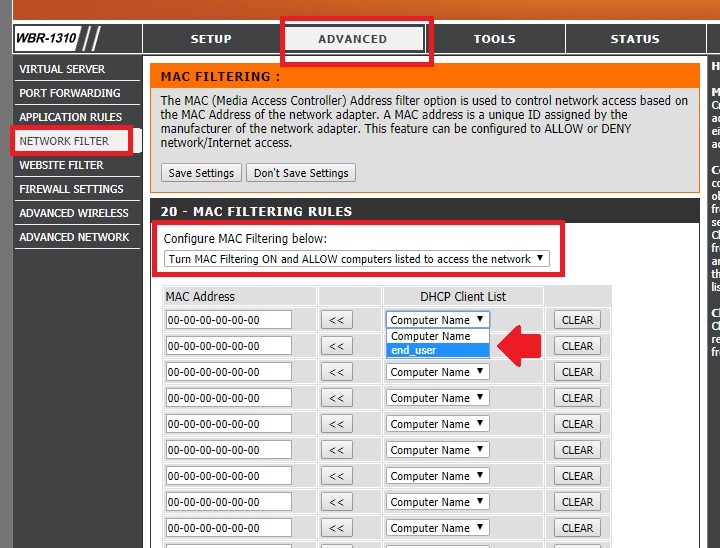The image size is (720, 548).
Task: Click << copy button in second row
Action: [x=337, y=346]
